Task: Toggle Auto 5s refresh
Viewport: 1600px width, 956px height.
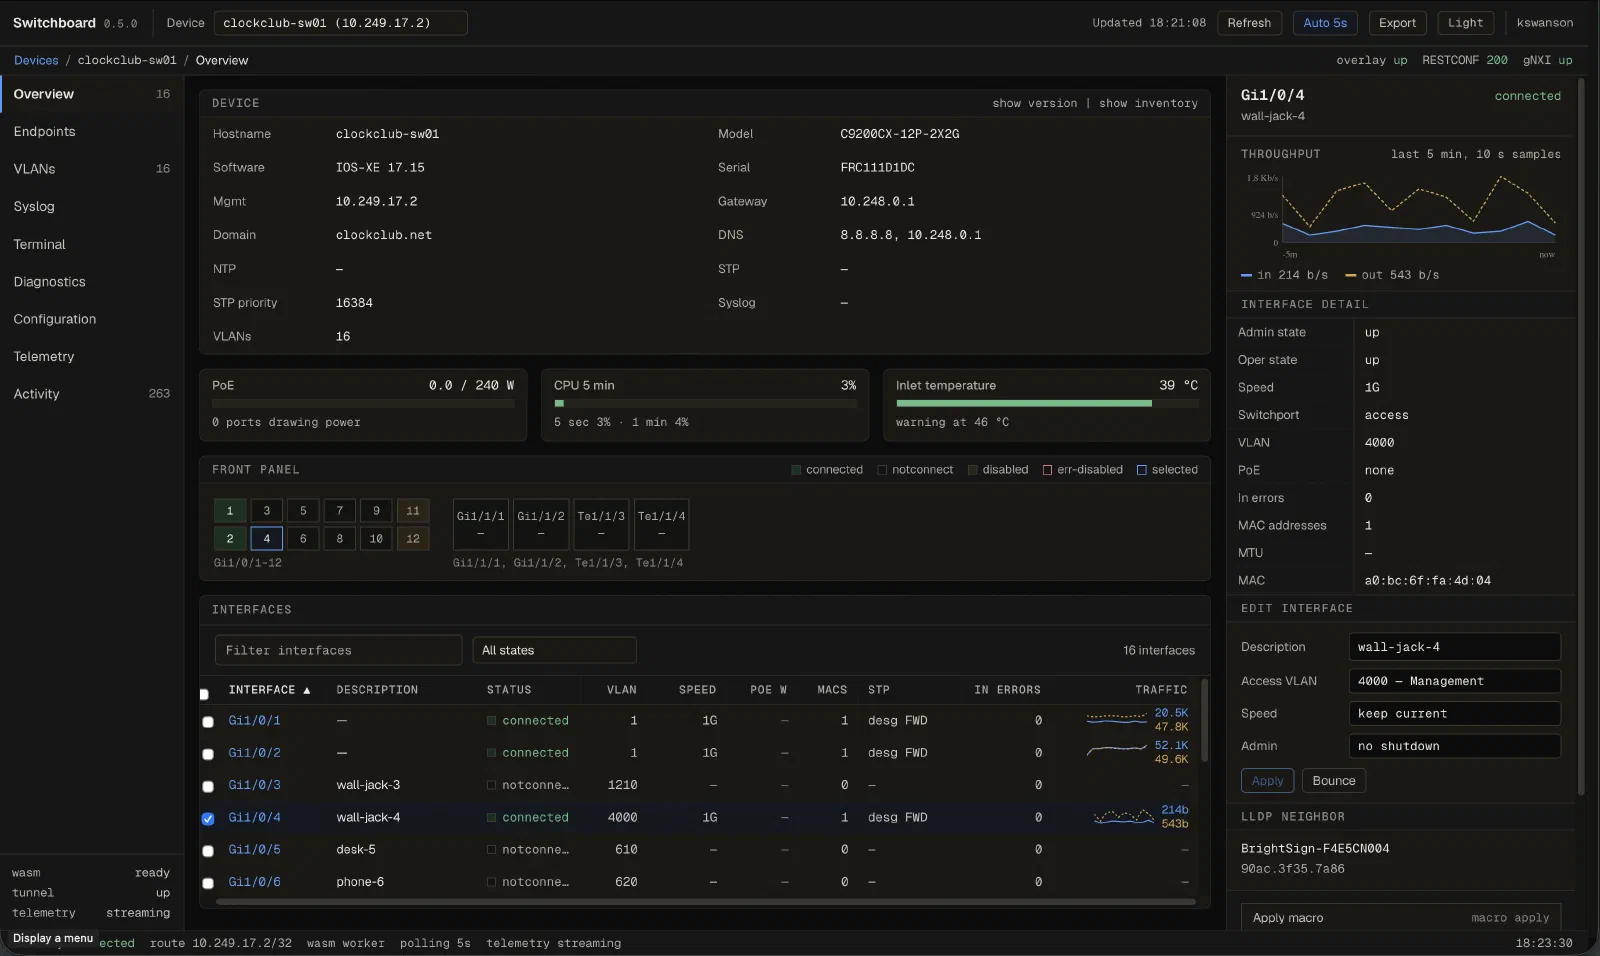Action: coord(1325,23)
